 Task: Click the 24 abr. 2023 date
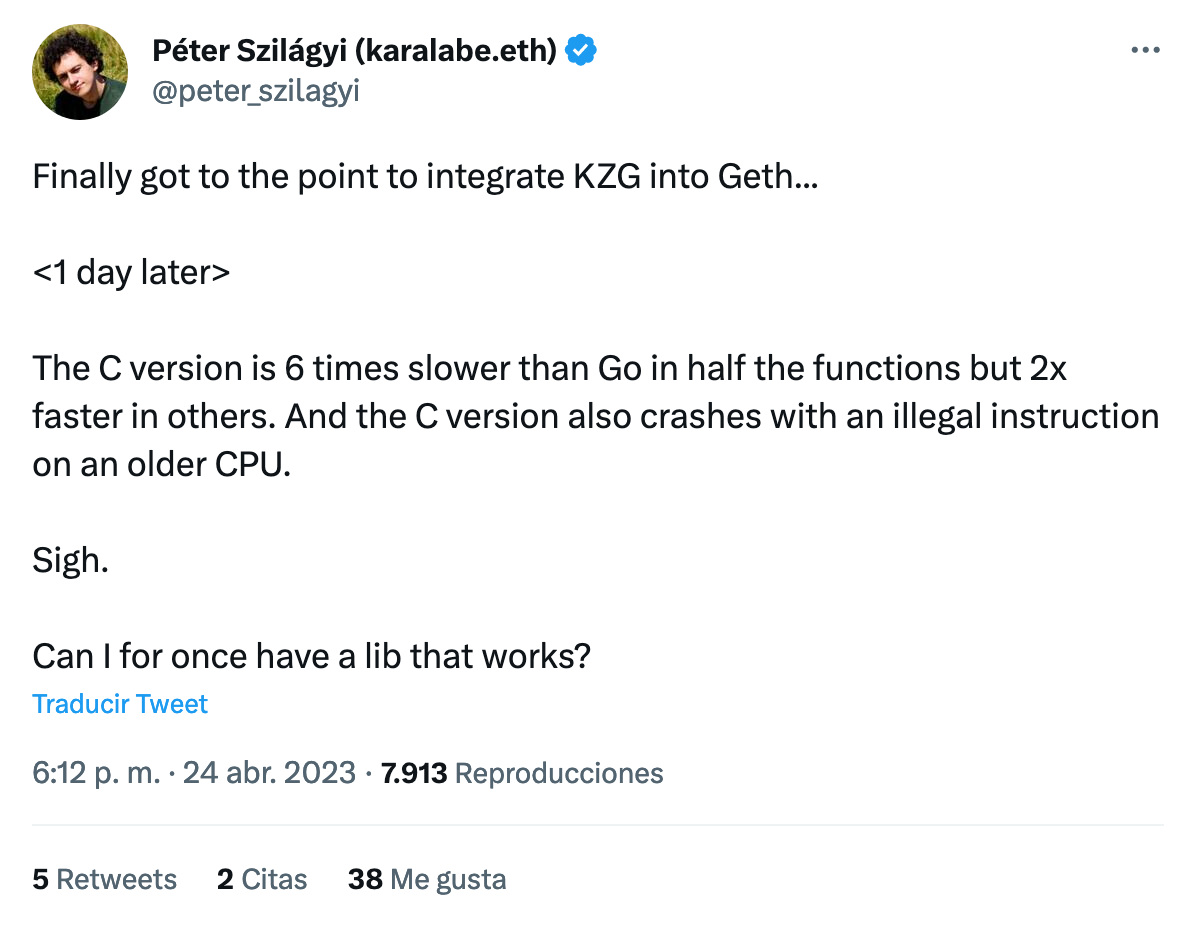[270, 773]
